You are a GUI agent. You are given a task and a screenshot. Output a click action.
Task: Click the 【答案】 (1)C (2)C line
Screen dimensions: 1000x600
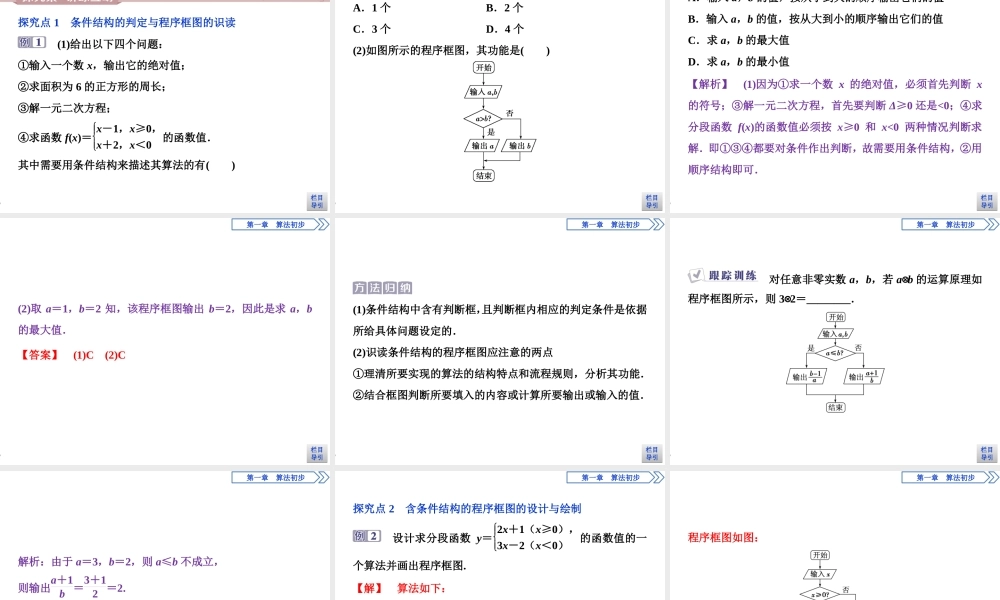tap(72, 355)
